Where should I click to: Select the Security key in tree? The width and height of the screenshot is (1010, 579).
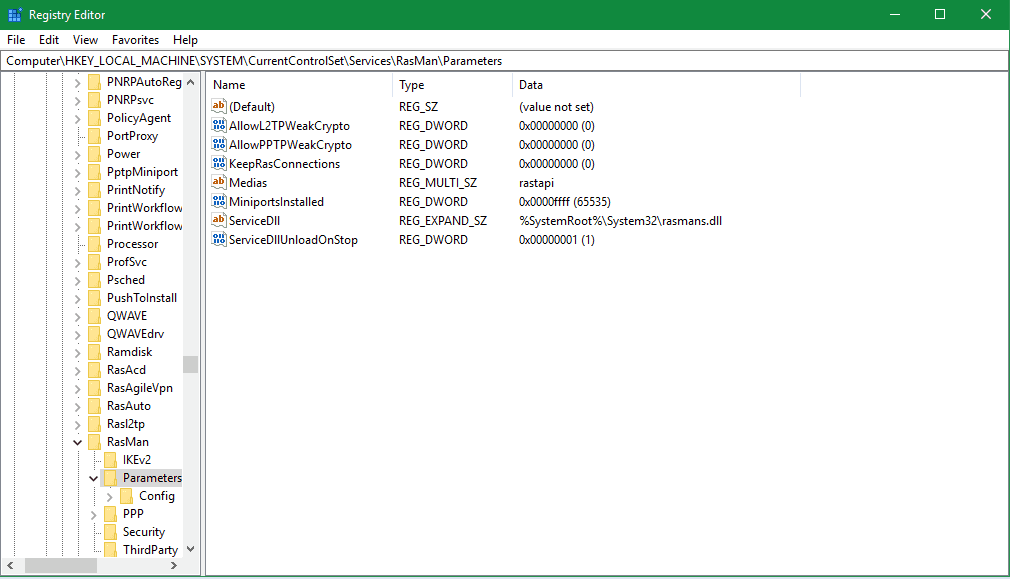[143, 532]
